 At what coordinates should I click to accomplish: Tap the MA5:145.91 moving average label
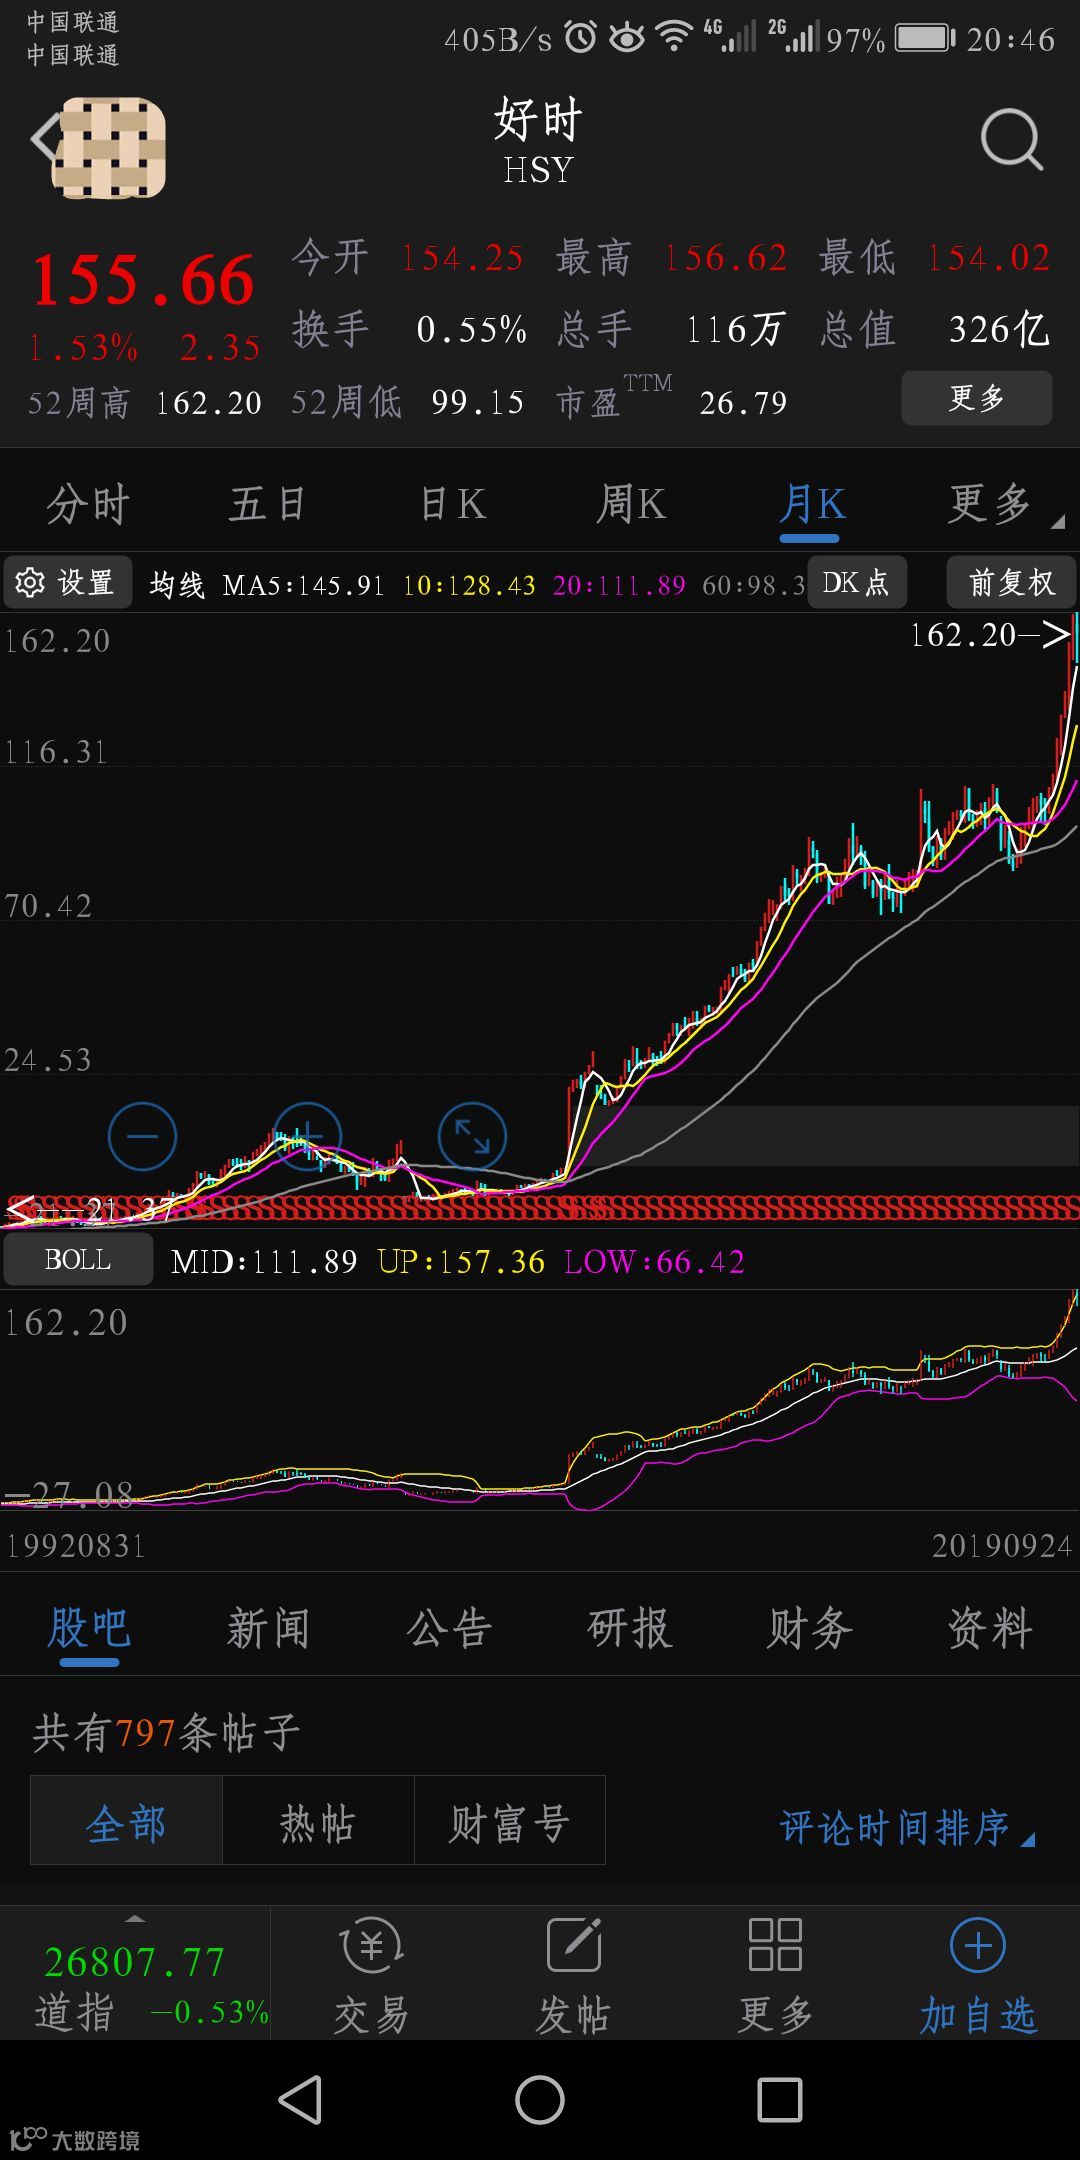tap(303, 585)
